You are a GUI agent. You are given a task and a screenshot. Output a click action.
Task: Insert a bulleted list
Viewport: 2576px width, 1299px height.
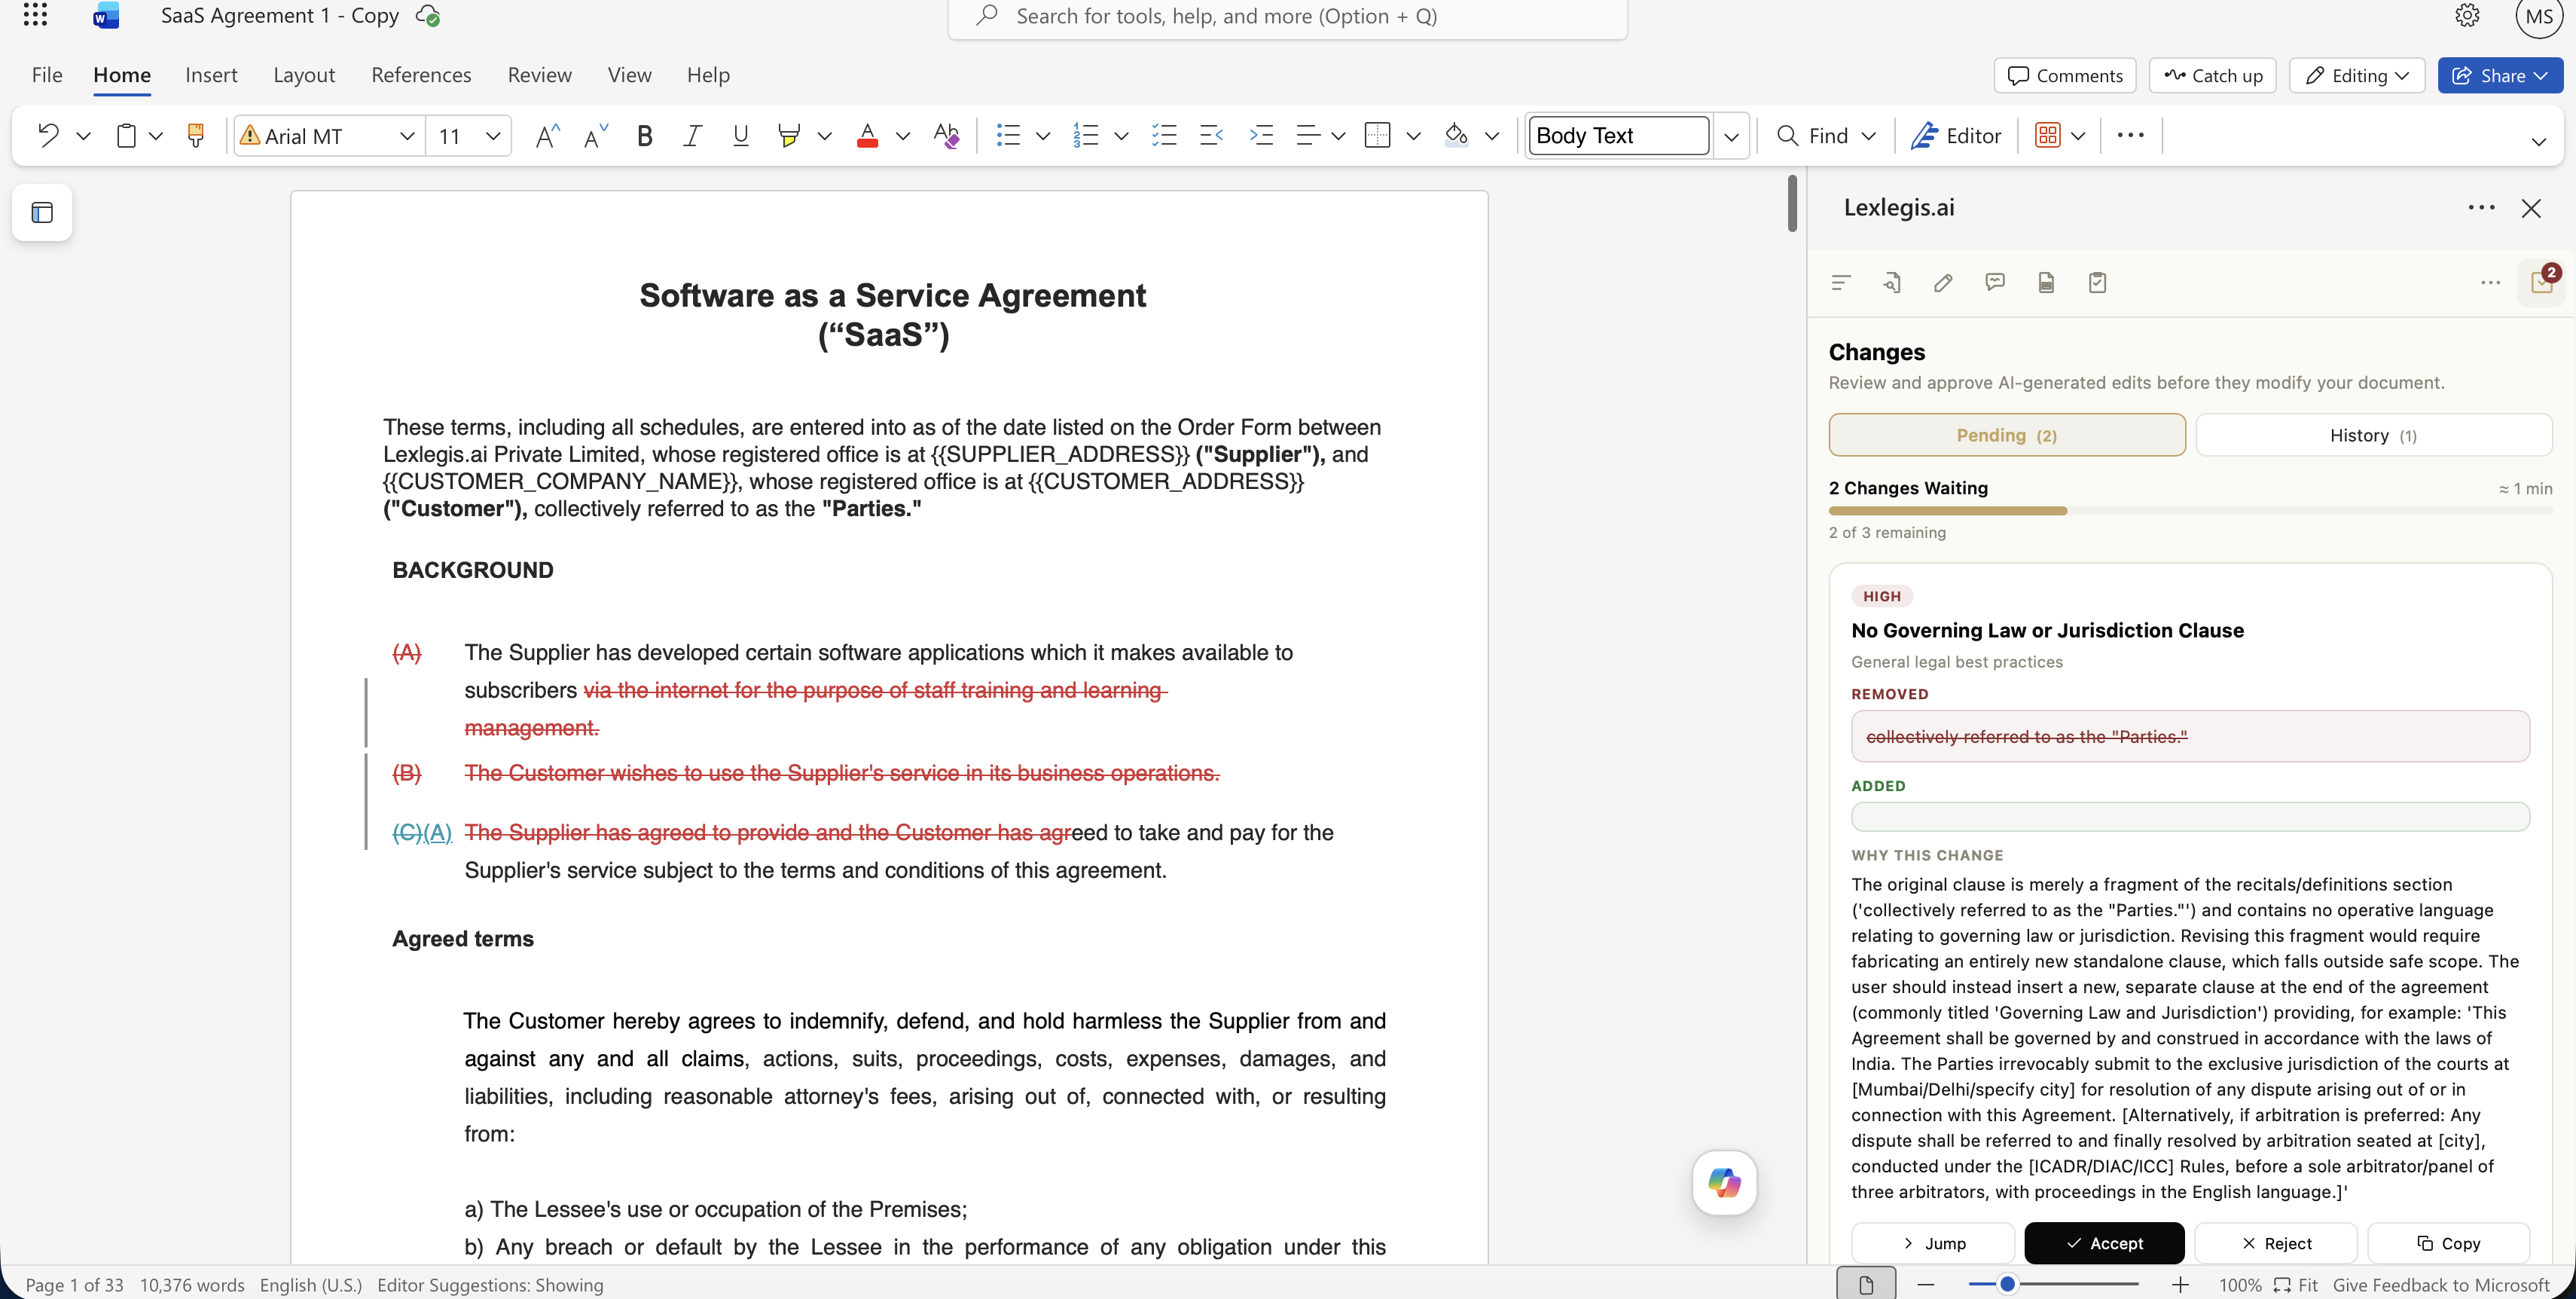[1008, 135]
